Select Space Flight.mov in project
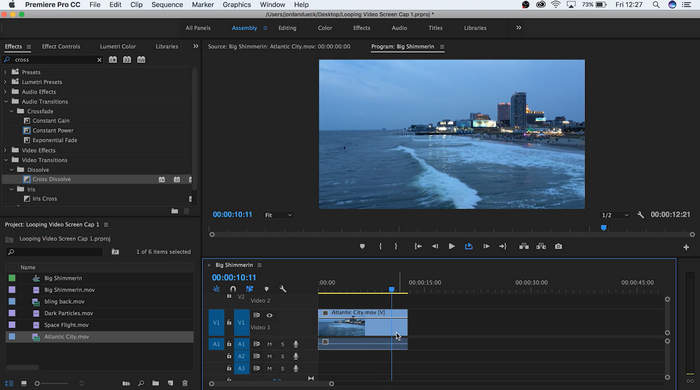Image resolution: width=700 pixels, height=390 pixels. click(x=67, y=325)
